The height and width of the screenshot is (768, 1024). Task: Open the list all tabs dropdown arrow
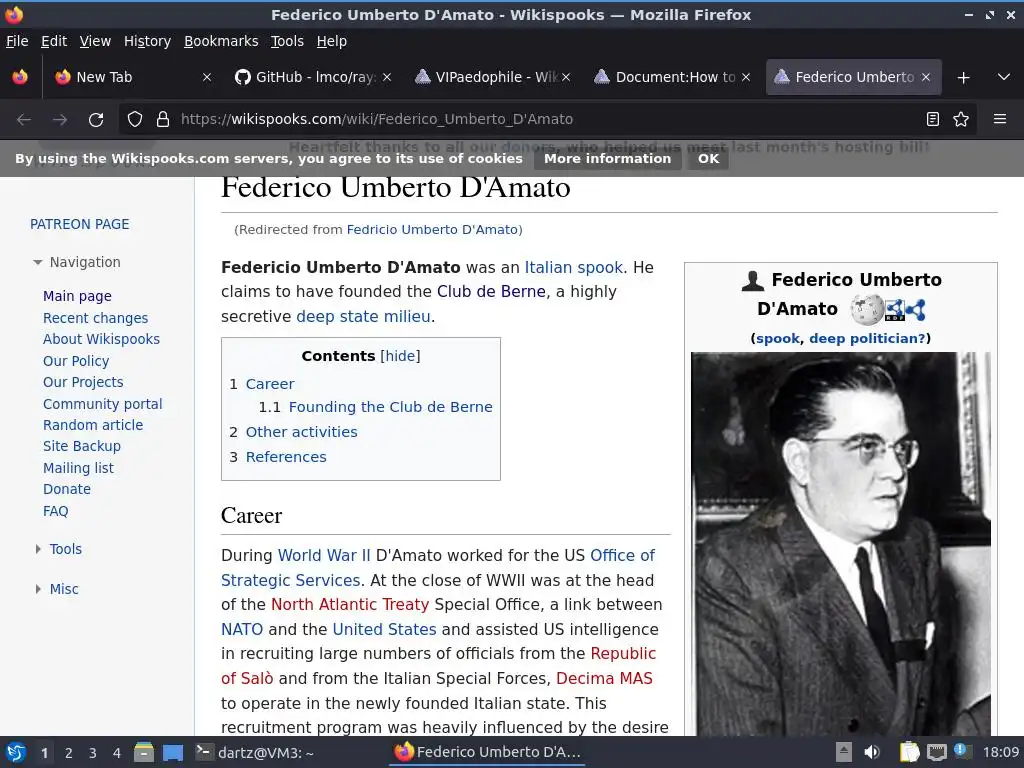coord(1004,77)
